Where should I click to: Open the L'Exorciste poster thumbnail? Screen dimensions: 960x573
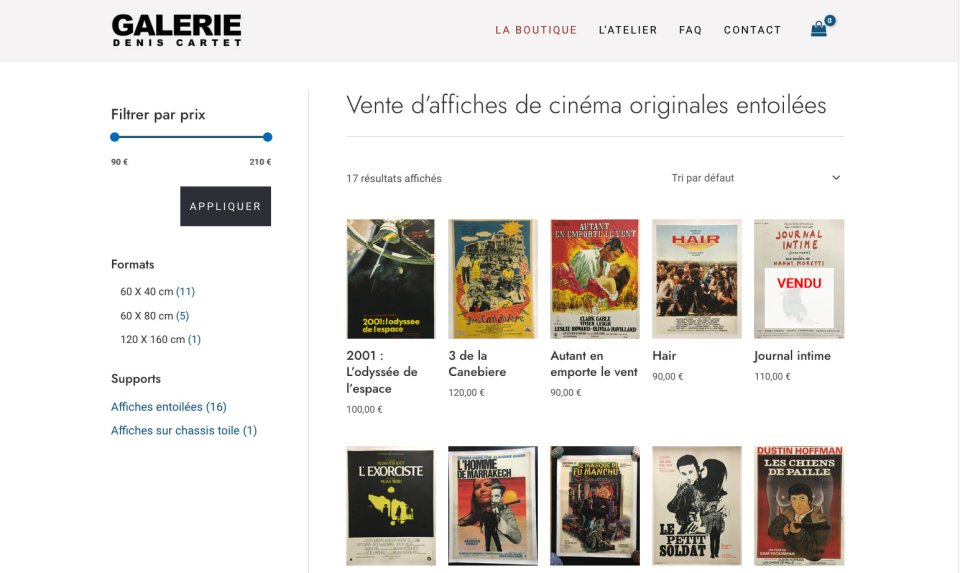391,506
